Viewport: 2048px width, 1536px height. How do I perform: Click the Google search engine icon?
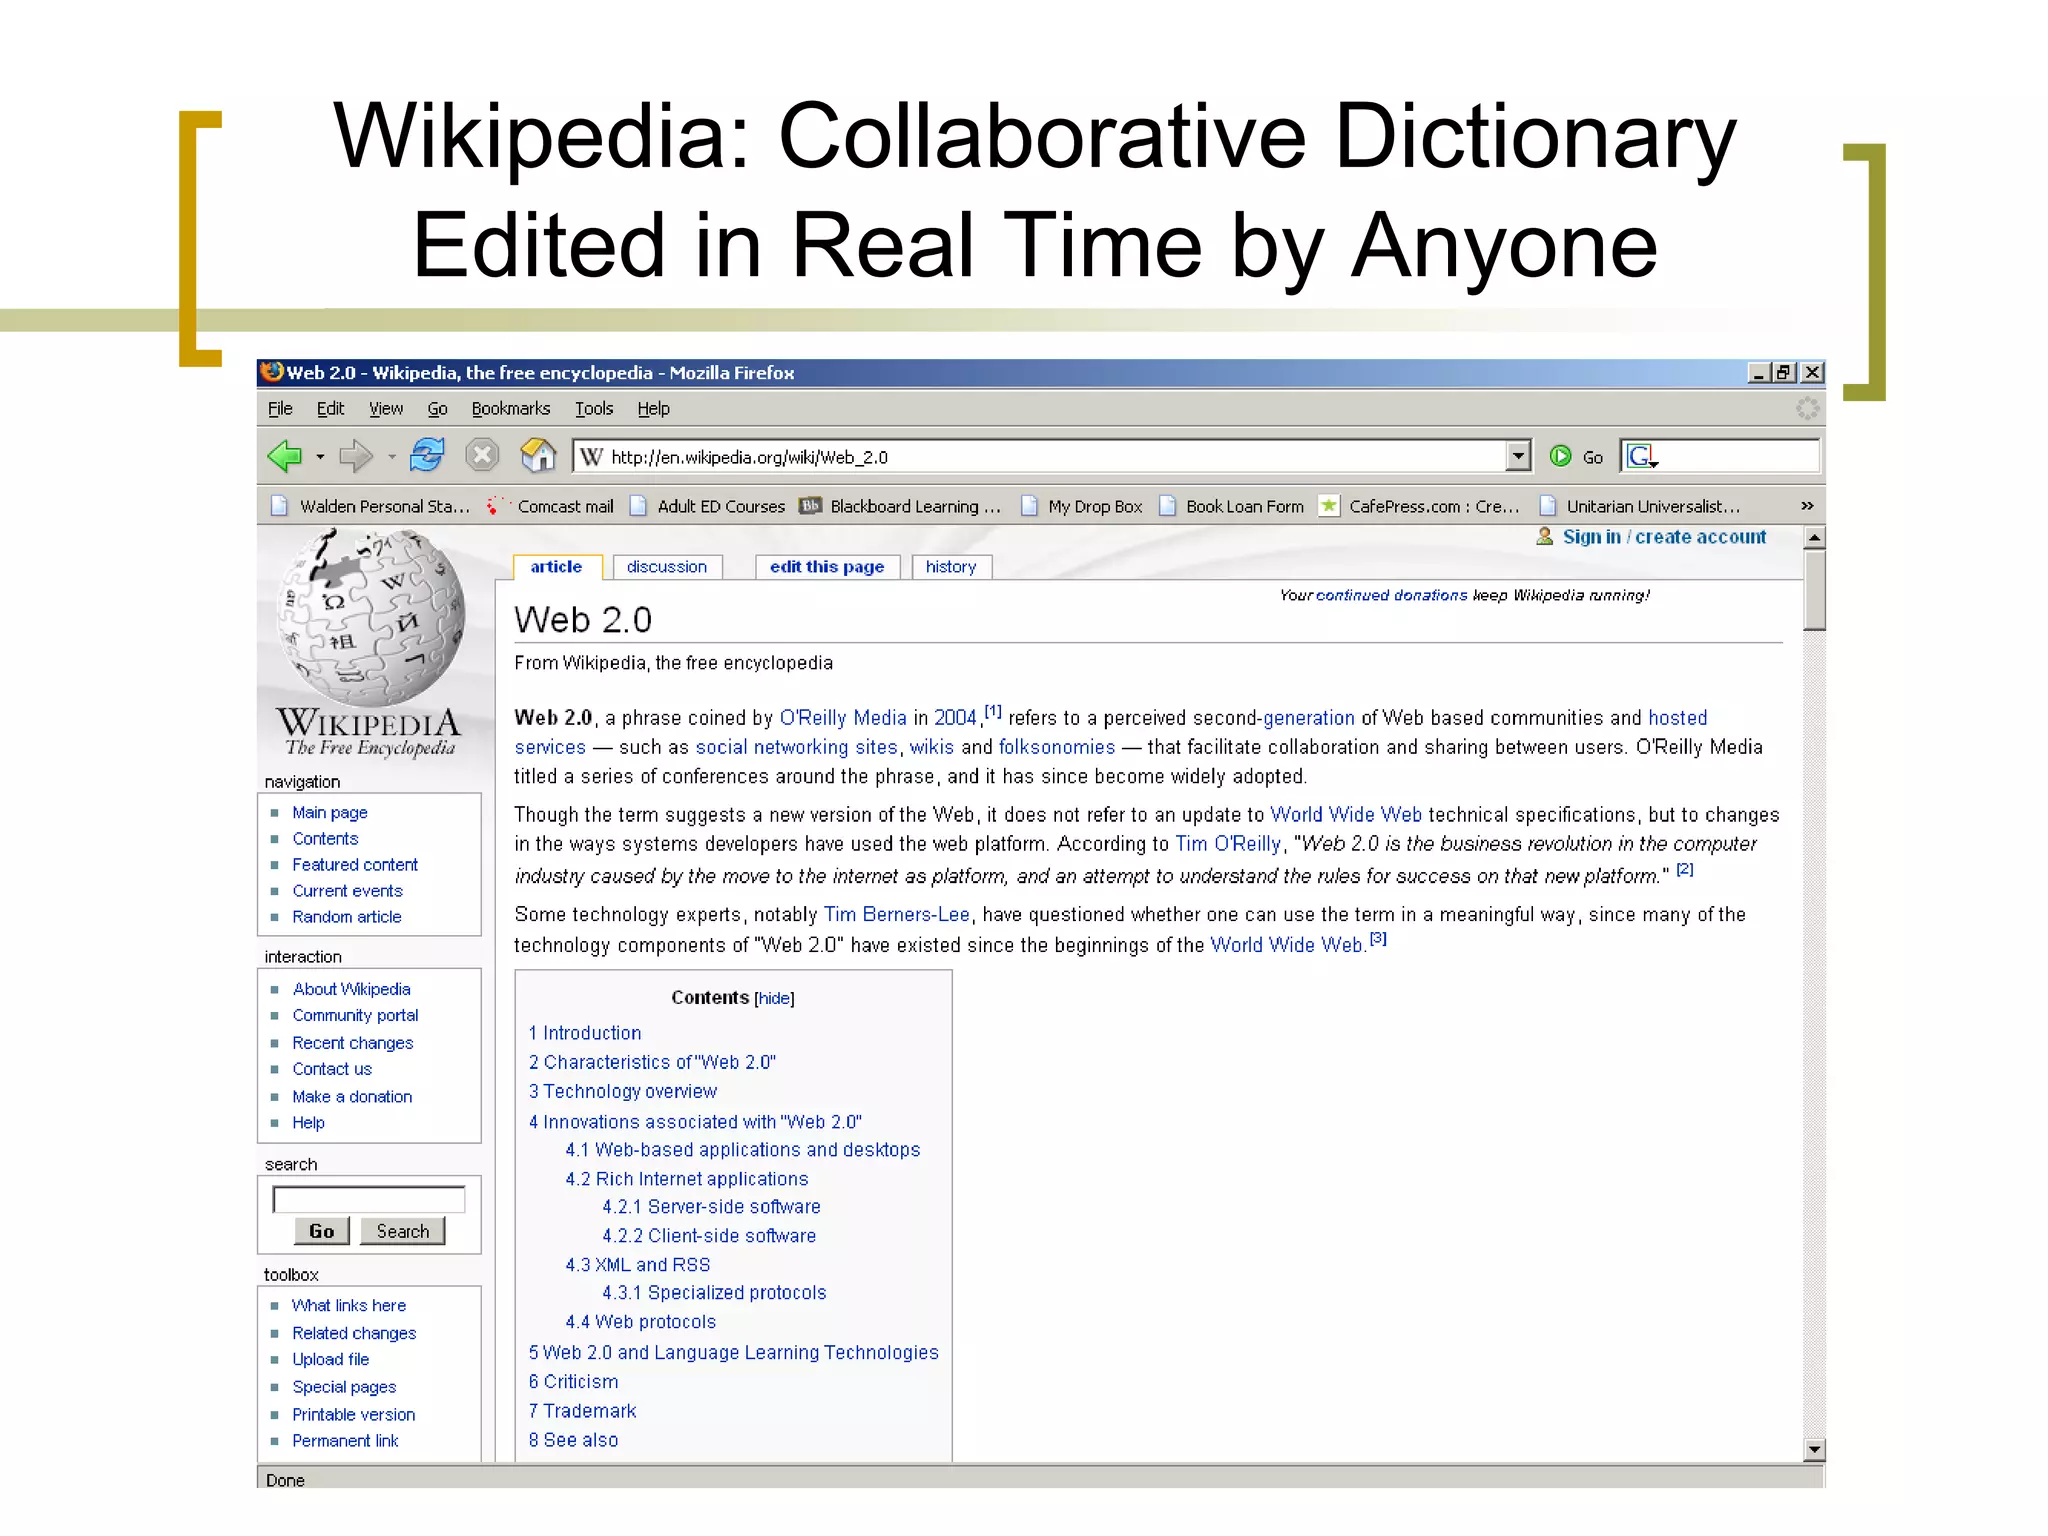click(1640, 456)
